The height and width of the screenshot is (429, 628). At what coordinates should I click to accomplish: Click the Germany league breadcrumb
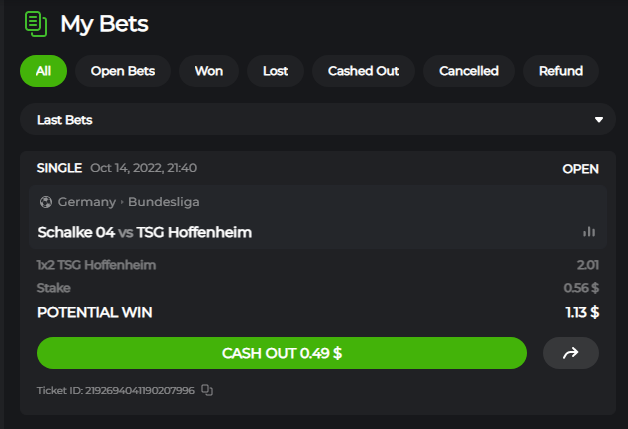pos(87,202)
